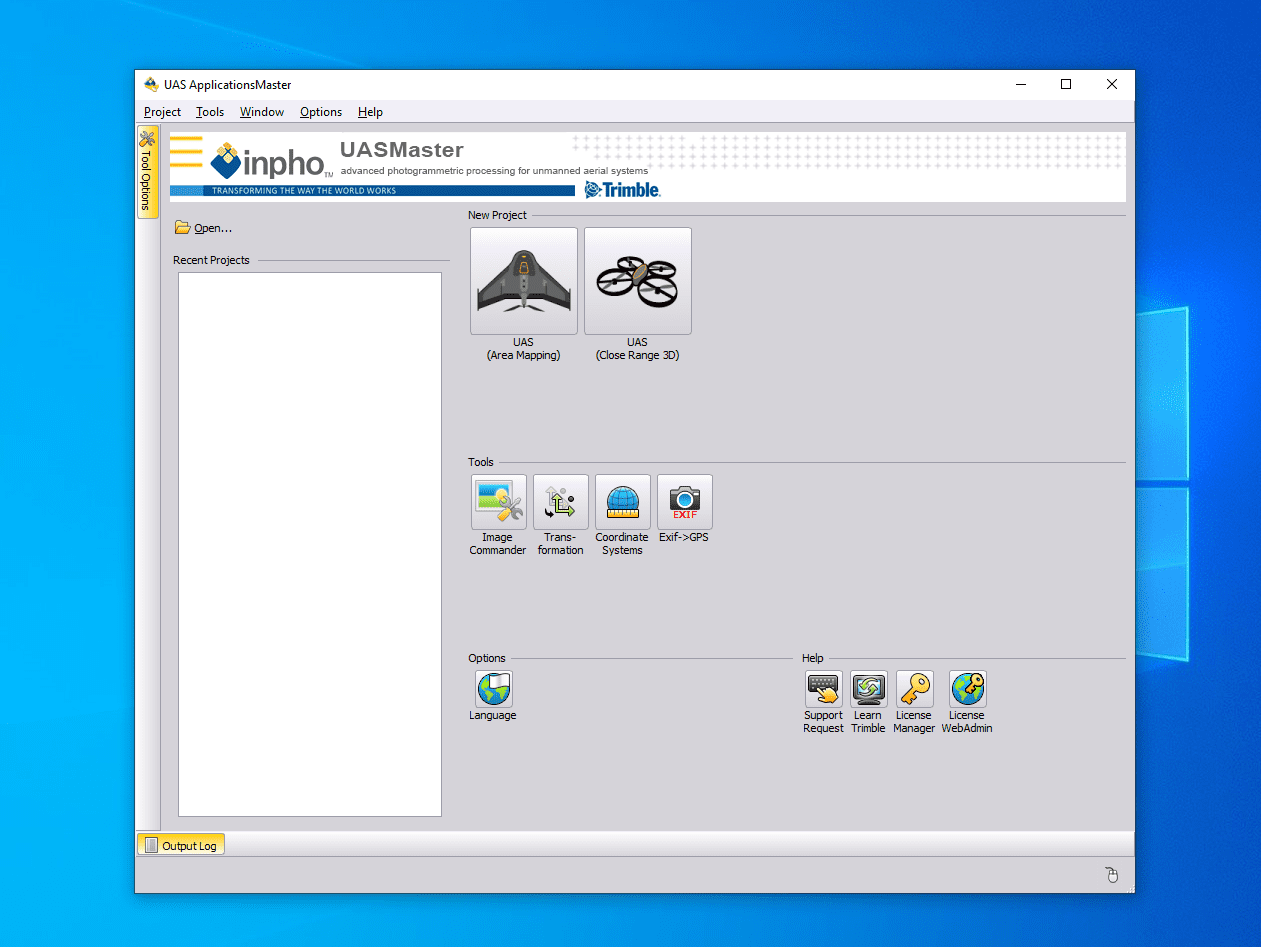The height and width of the screenshot is (947, 1261).
Task: Open the Language options
Action: 492,689
